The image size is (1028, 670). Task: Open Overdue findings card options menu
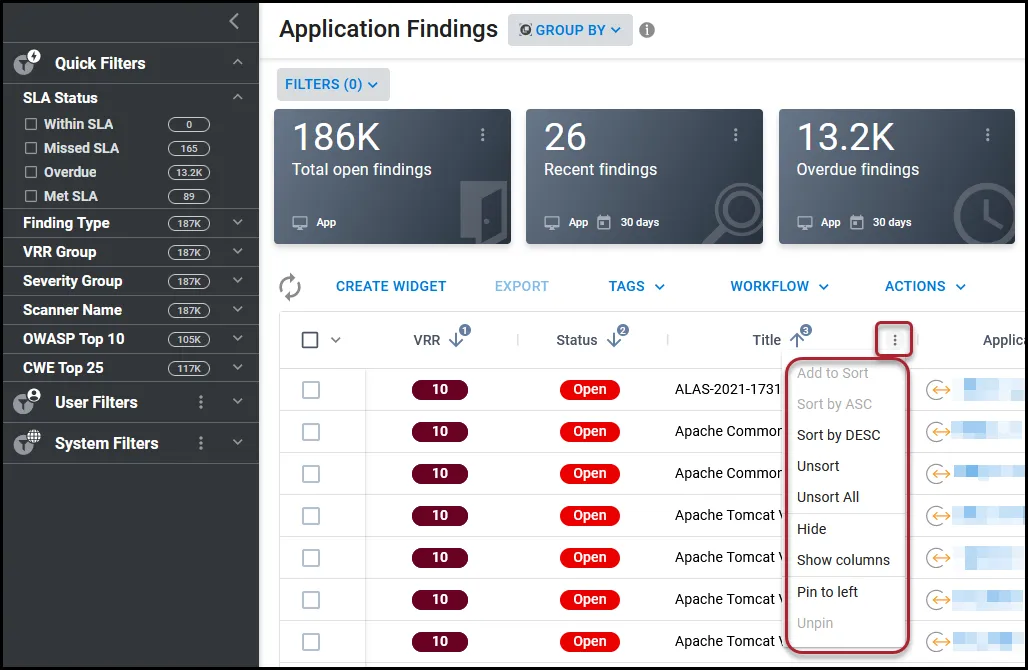pos(987,134)
